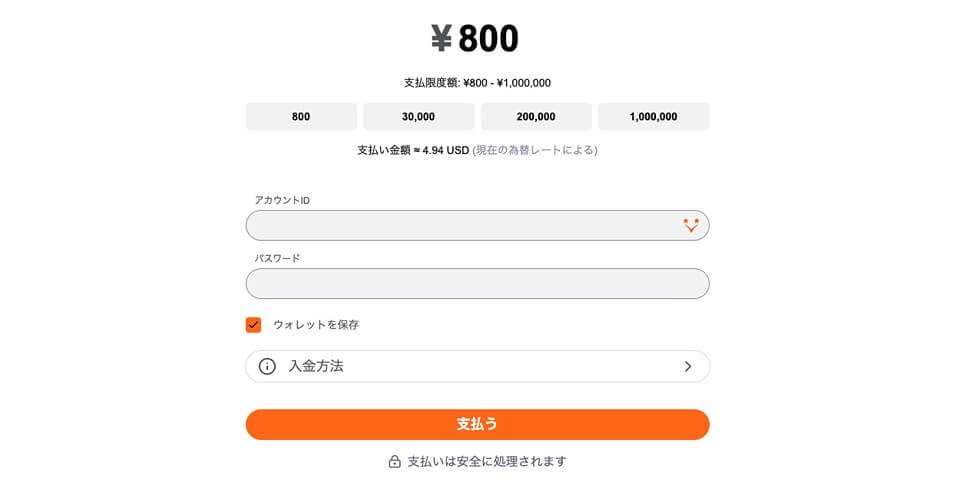Image resolution: width=960 pixels, height=489 pixels.
Task: Select the 800 preset amount
Action: pos(301,116)
